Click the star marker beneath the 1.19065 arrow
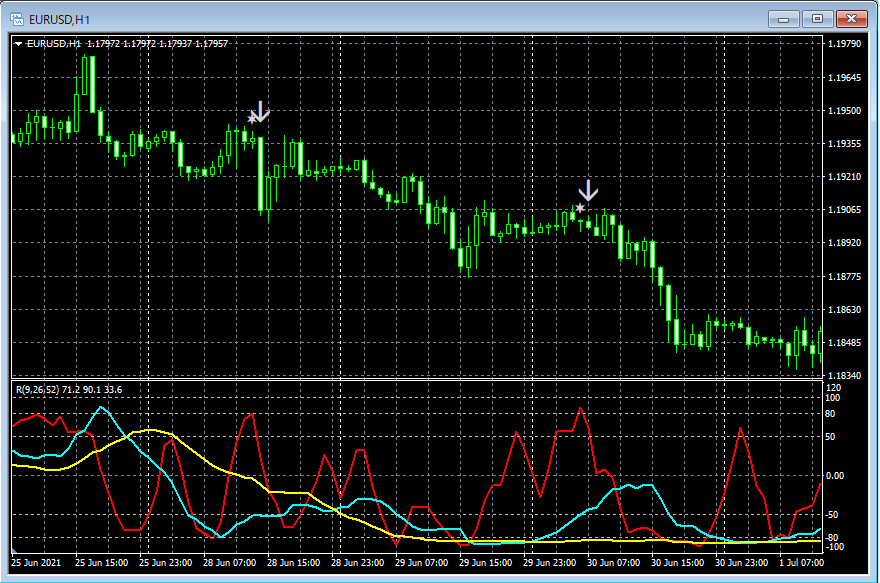This screenshot has height=583, width=880. coord(580,208)
